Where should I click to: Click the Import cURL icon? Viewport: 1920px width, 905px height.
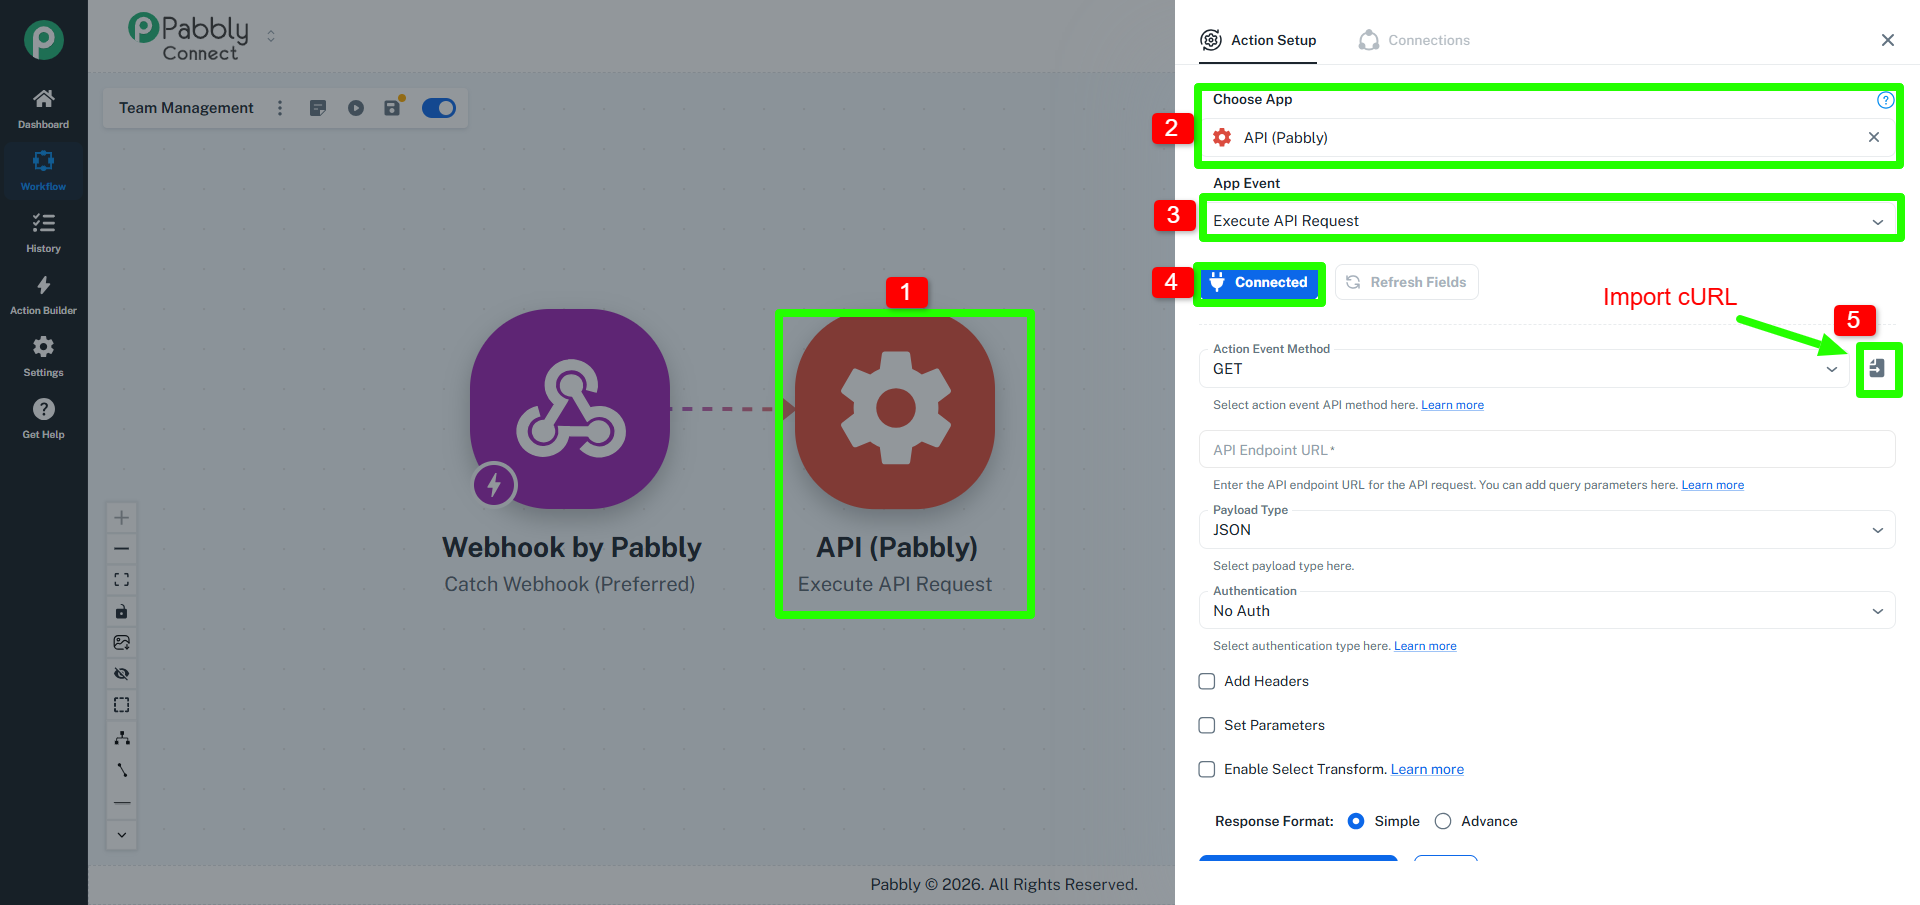pyautogui.click(x=1877, y=369)
